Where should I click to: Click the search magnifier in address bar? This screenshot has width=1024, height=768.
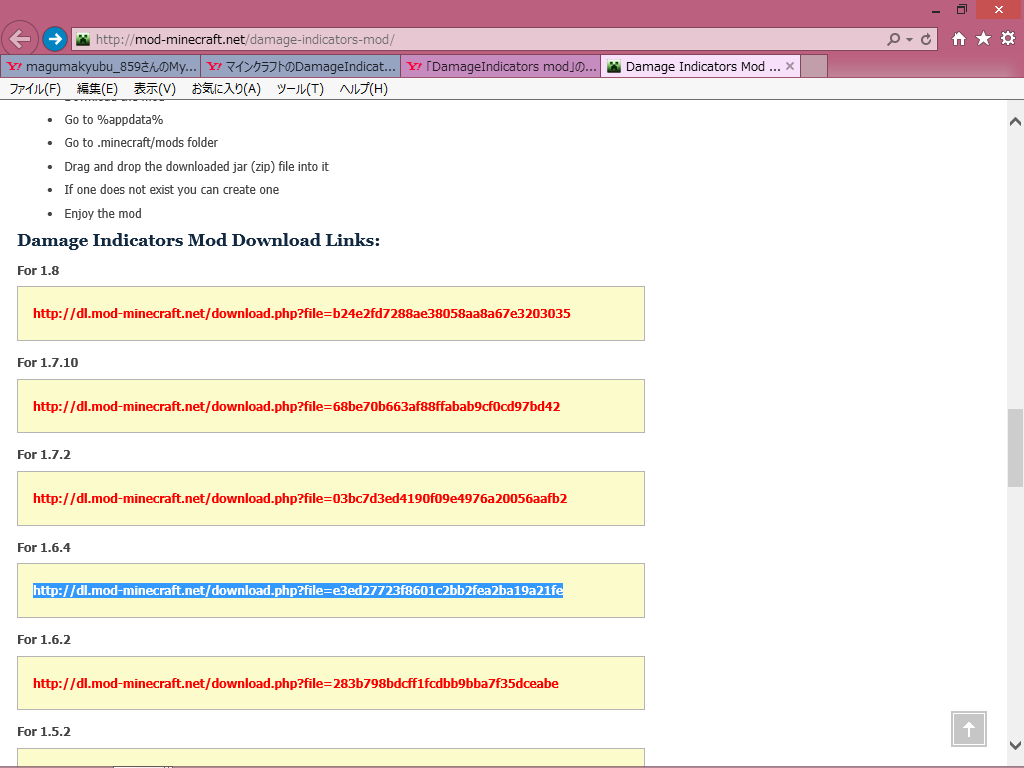coord(893,39)
